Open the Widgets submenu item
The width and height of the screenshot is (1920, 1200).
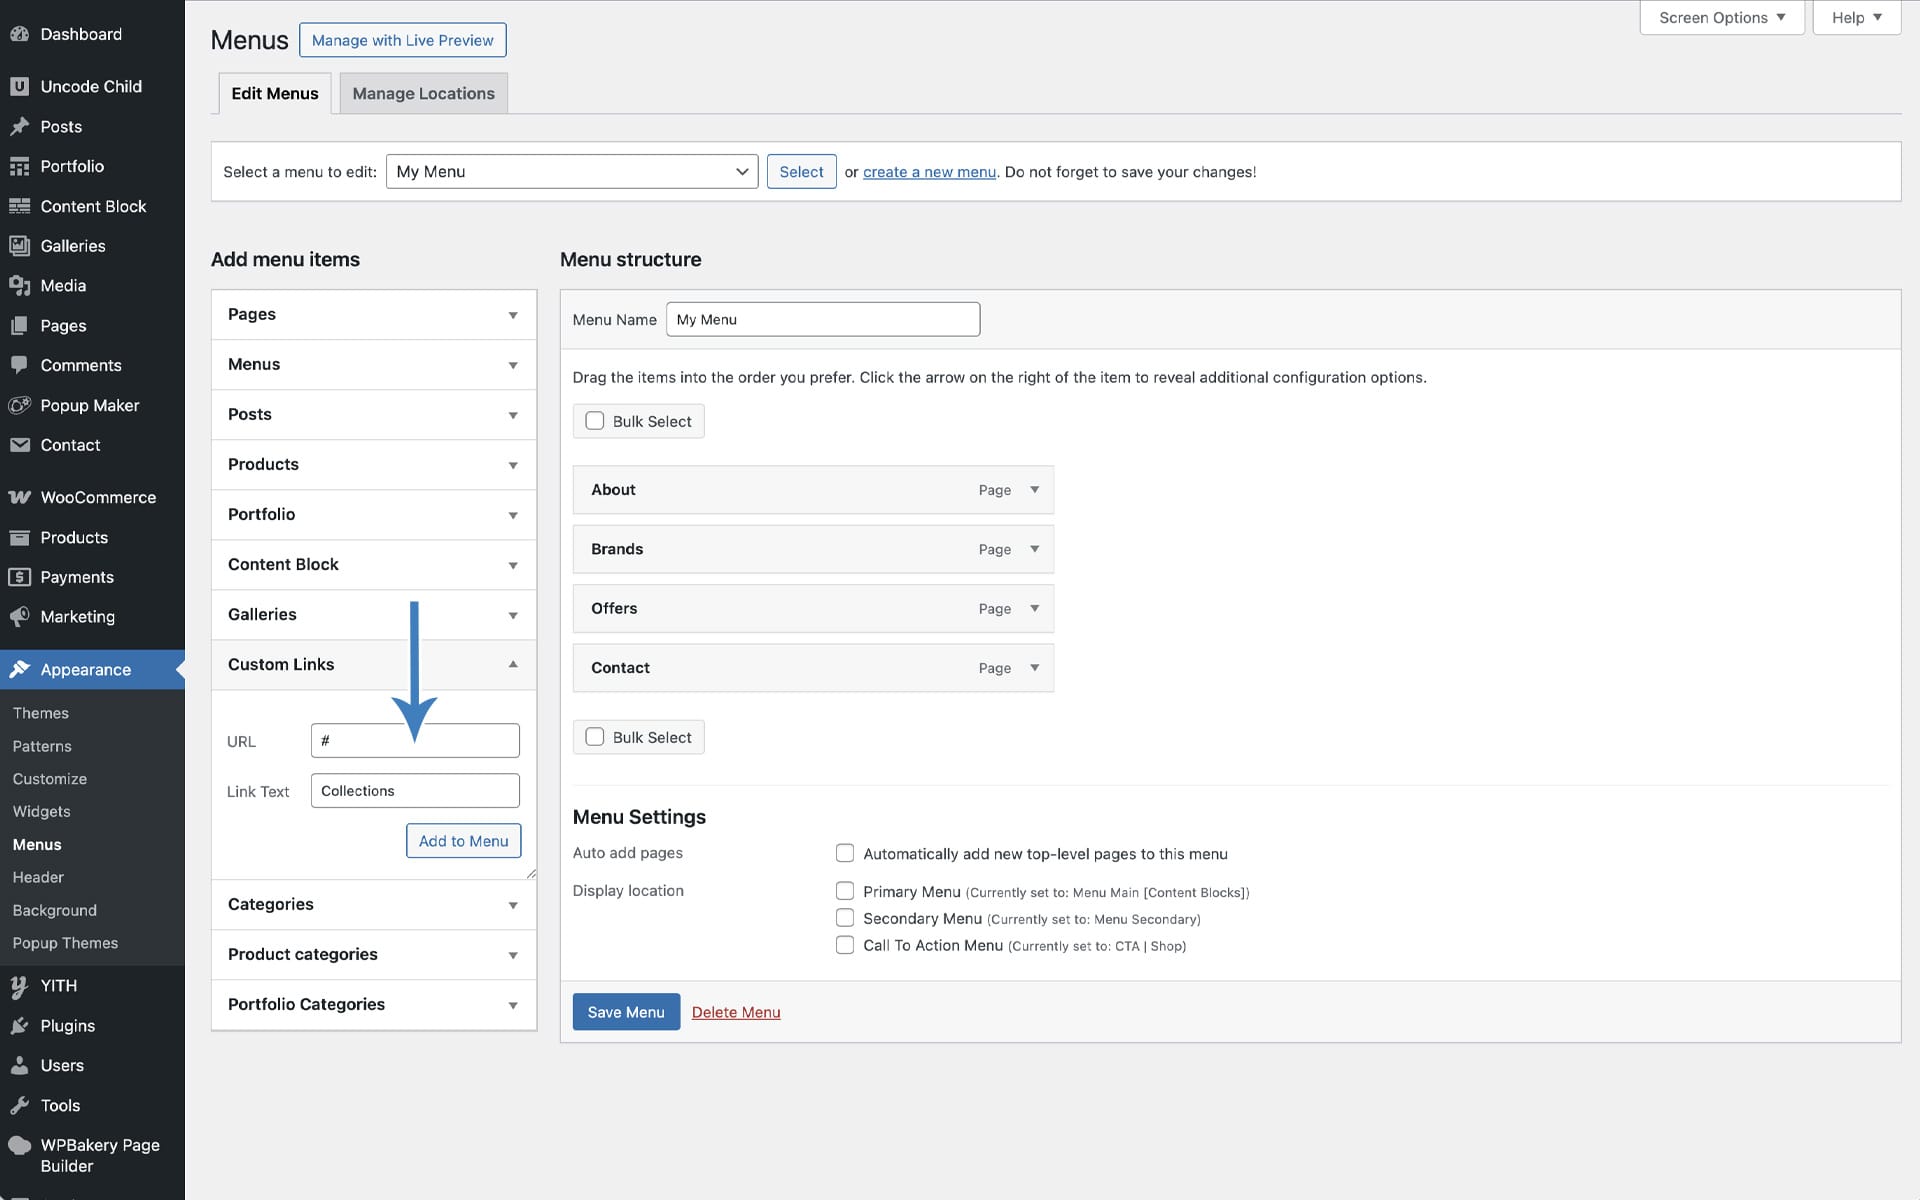coord(41,811)
